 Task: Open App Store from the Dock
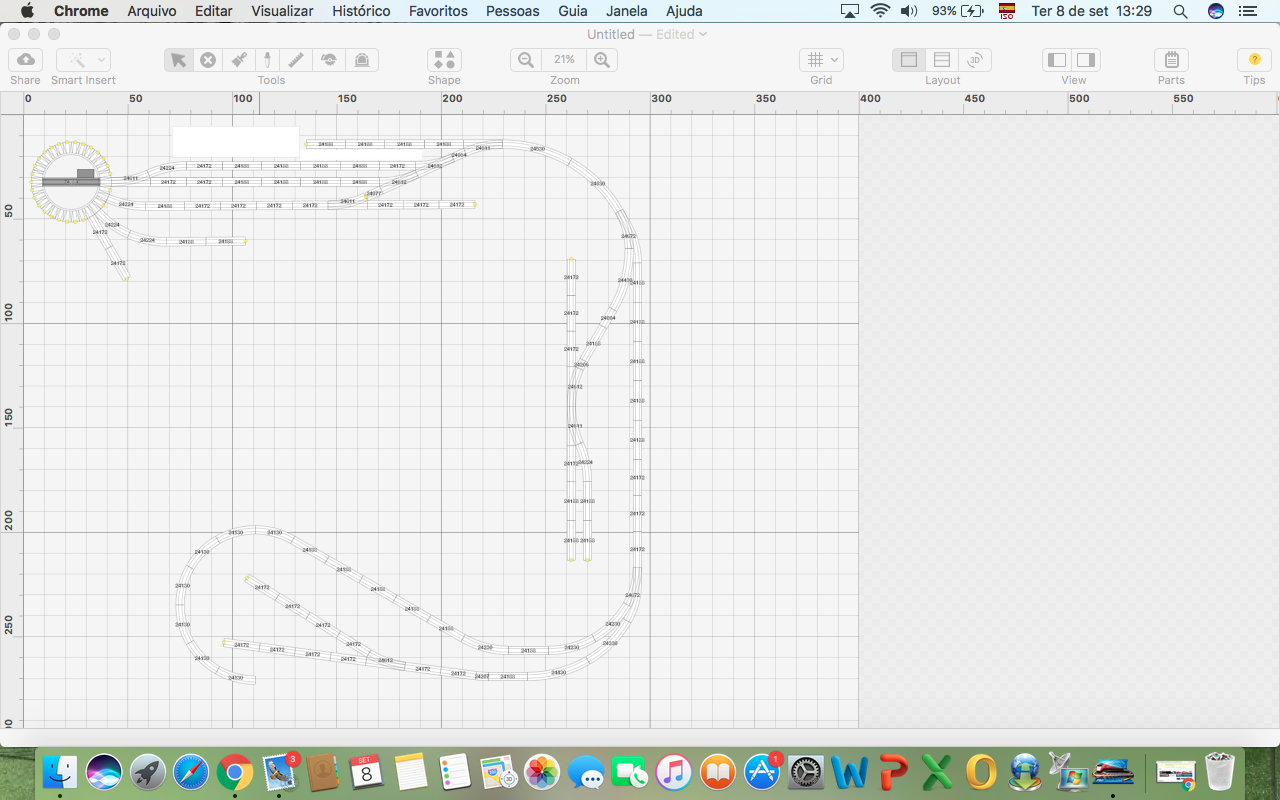[762, 772]
